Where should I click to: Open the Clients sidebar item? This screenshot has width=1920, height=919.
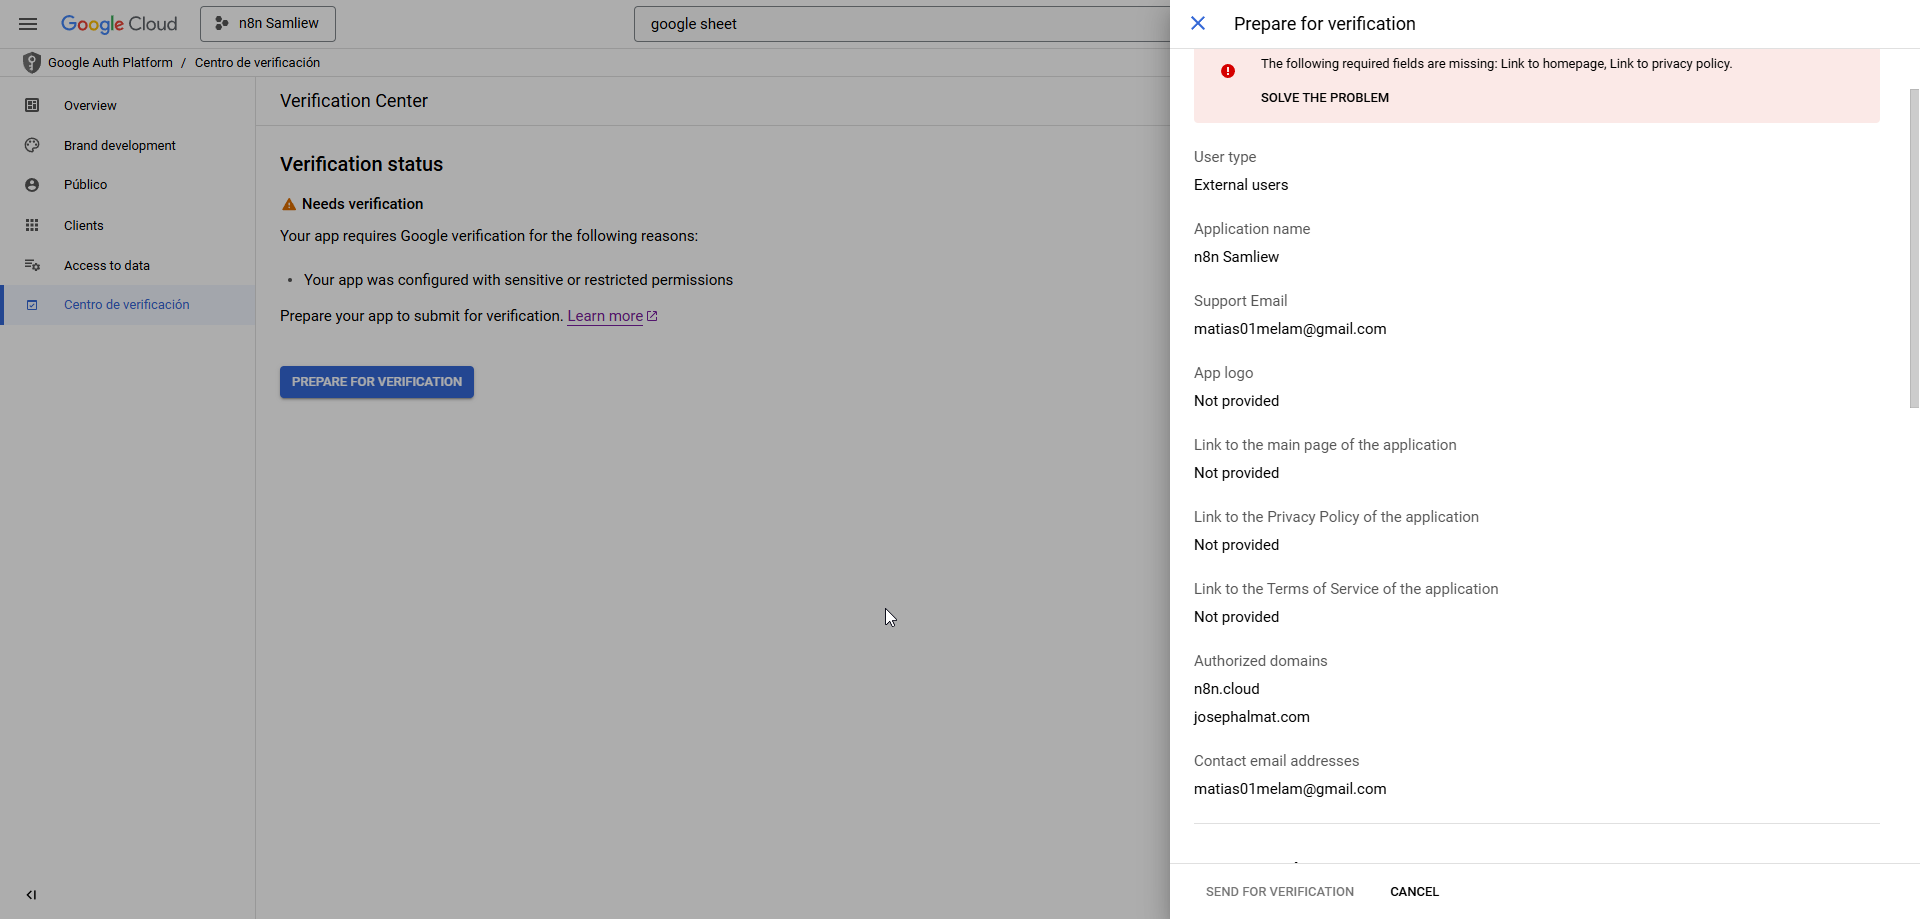pyautogui.click(x=128, y=225)
